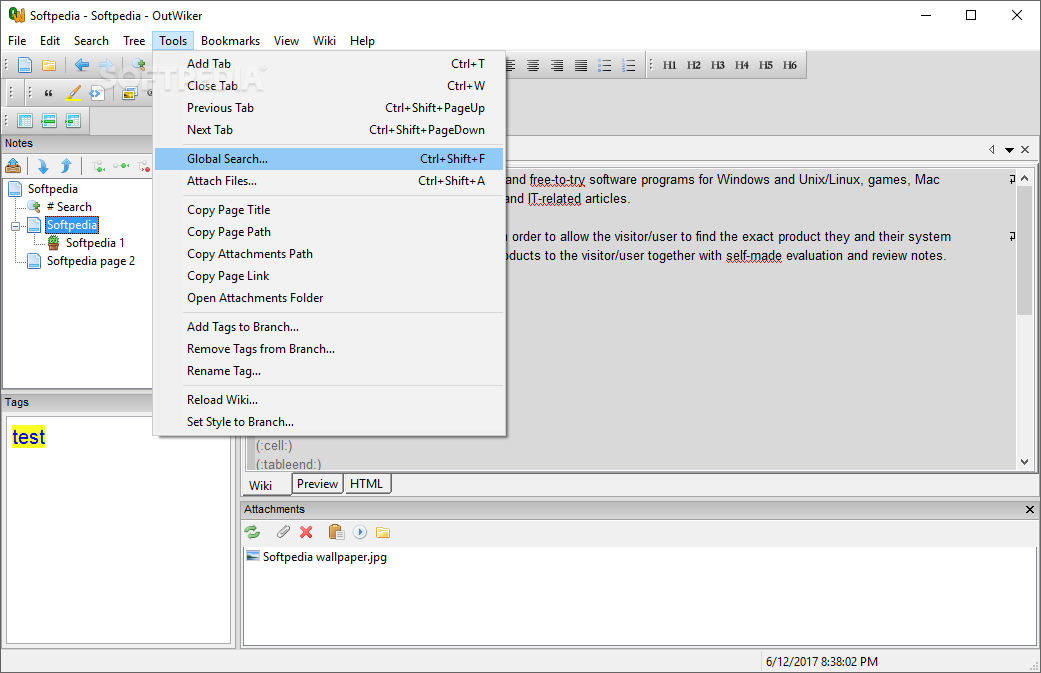Insert a bulleted list
Image resolution: width=1041 pixels, height=673 pixels.
(x=605, y=65)
